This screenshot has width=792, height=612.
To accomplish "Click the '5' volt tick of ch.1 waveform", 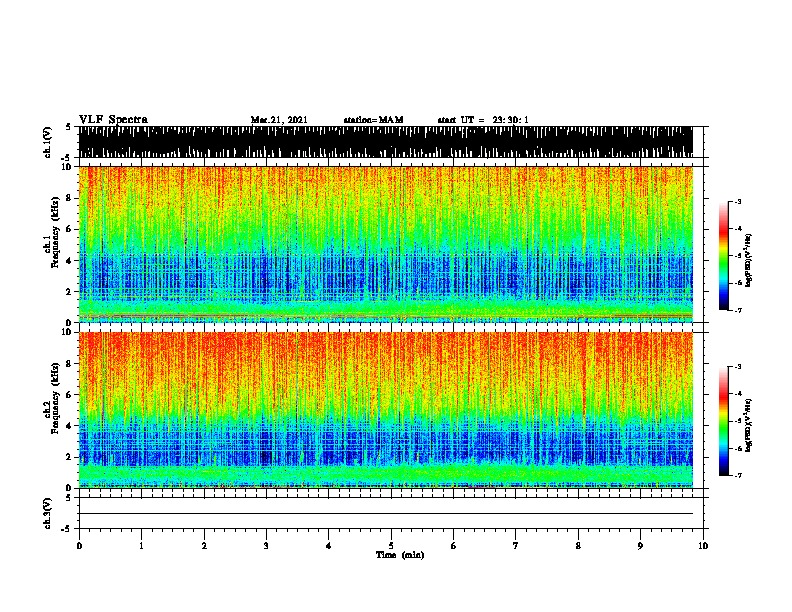I will [x=68, y=127].
